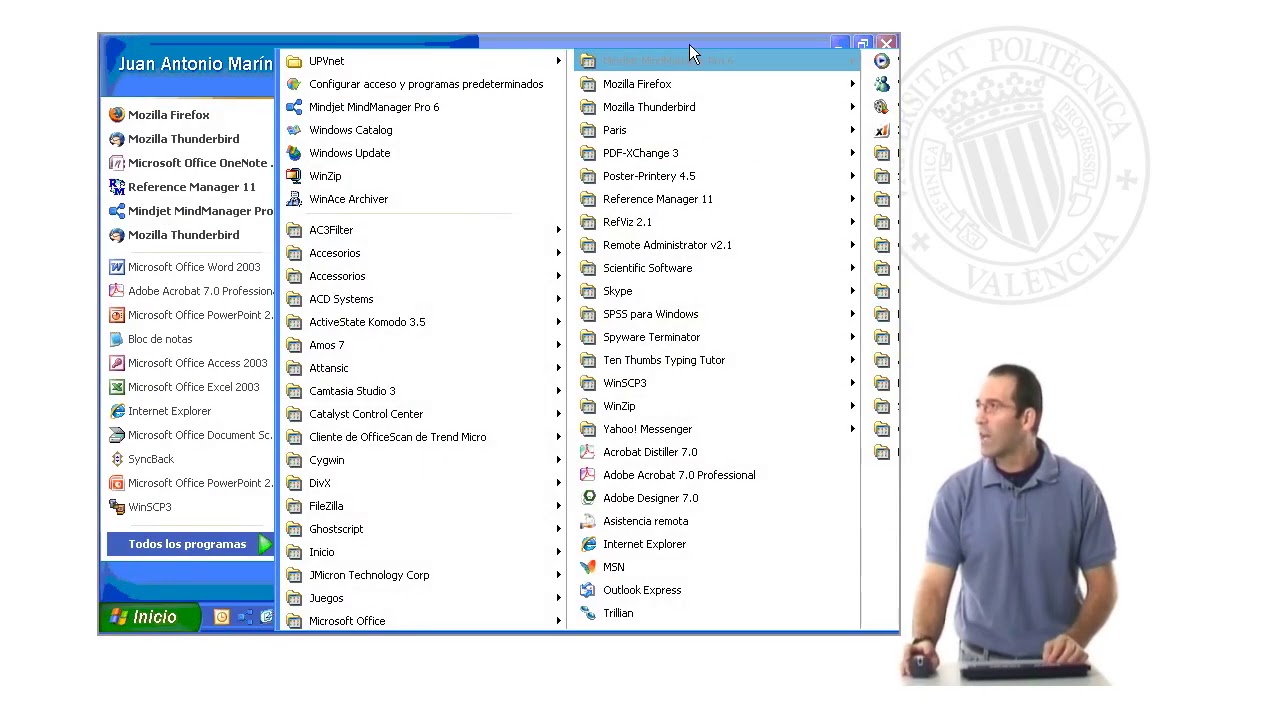This screenshot has width=1280, height=720.
Task: Select the PDF-XChange 3 entry
Action: click(x=718, y=153)
